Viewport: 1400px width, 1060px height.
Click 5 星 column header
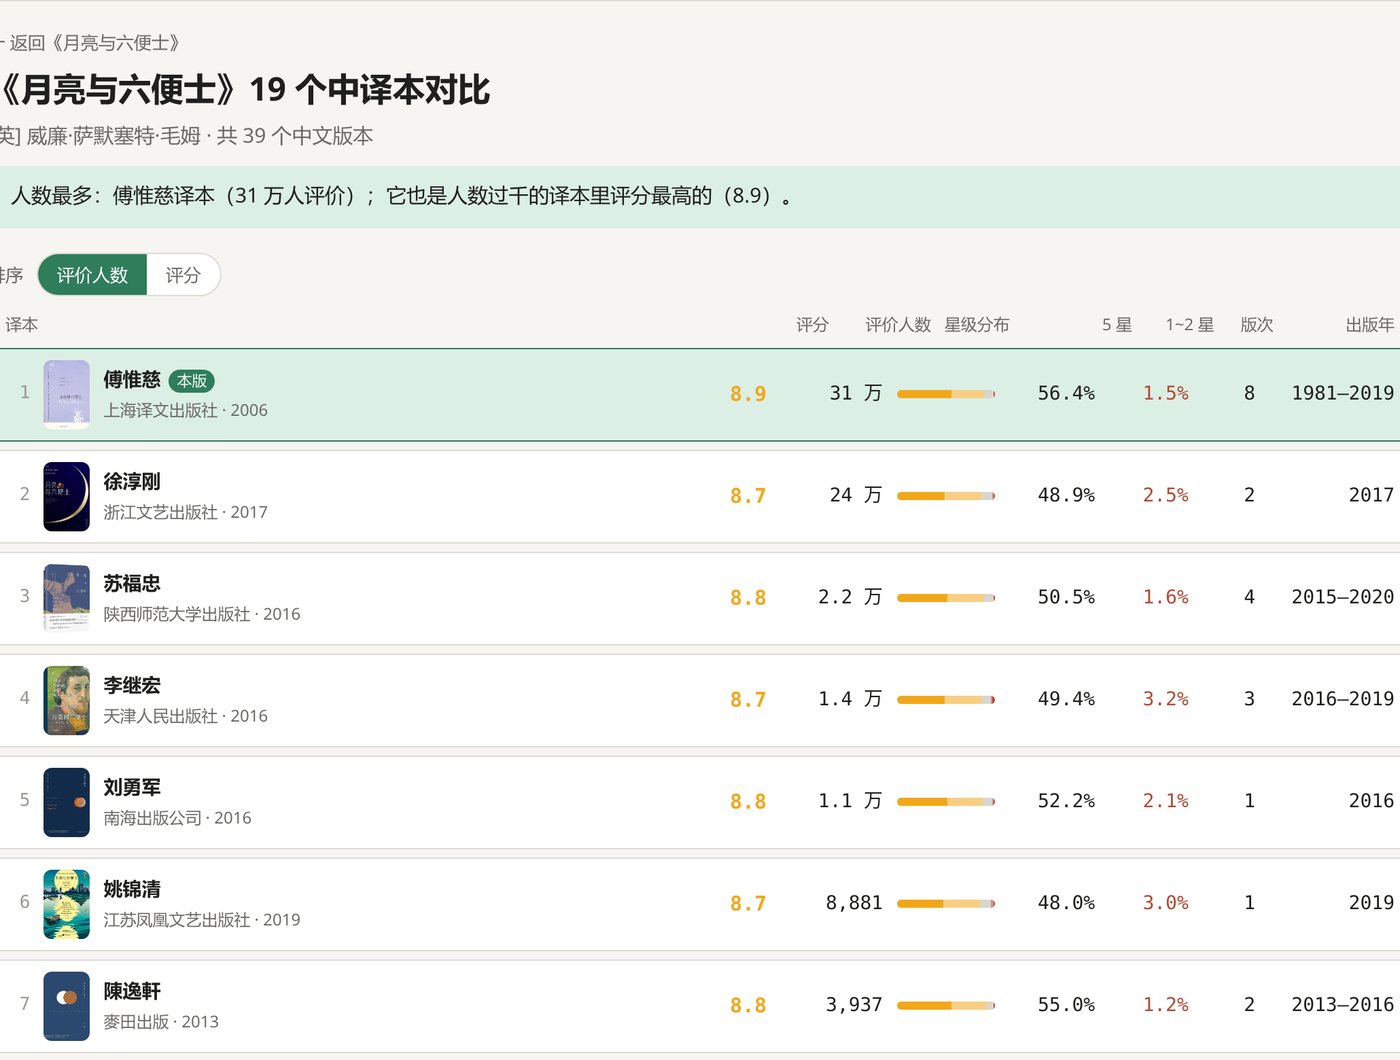(1117, 325)
